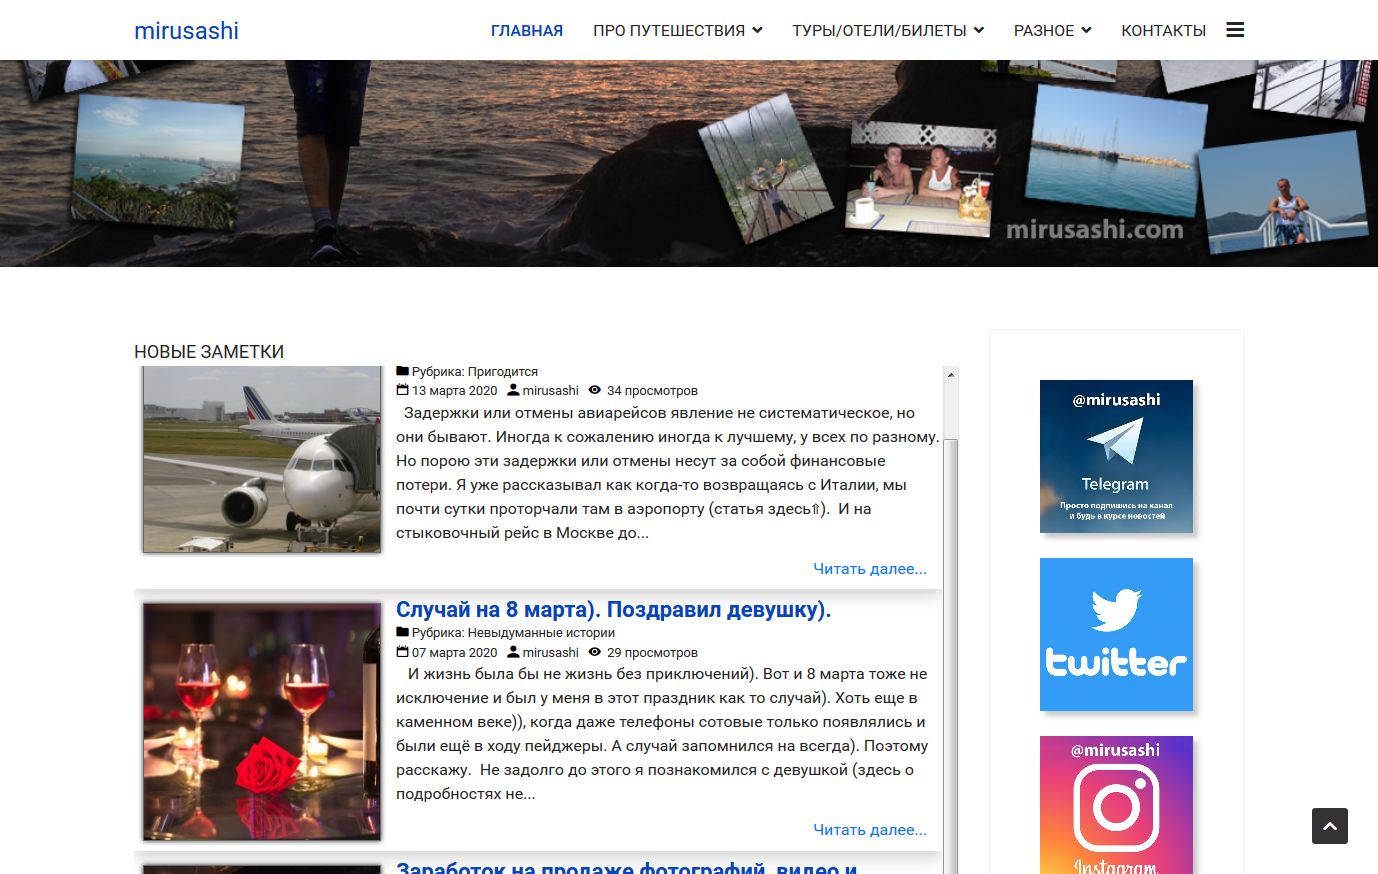Open the КОНТАКТЫ menu item
This screenshot has width=1378, height=874.
point(1163,30)
